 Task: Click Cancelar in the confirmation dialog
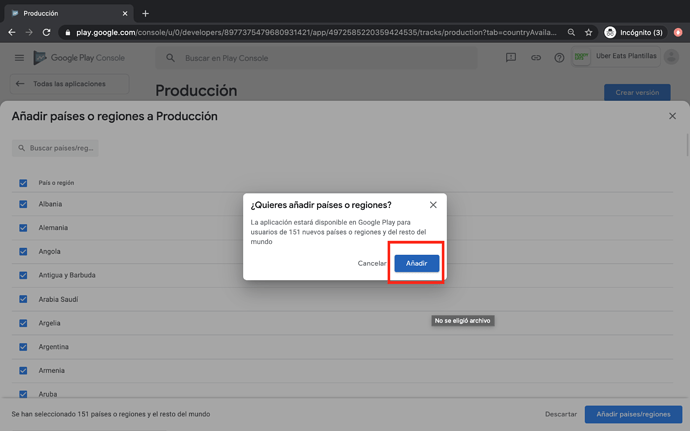pos(372,263)
